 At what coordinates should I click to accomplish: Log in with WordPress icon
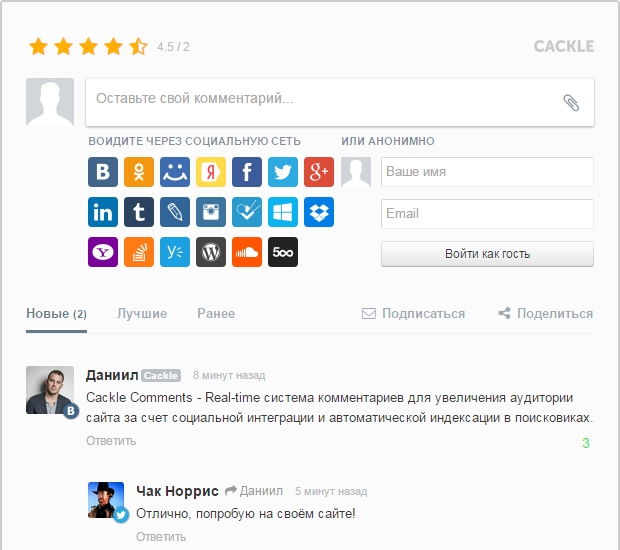click(x=211, y=252)
